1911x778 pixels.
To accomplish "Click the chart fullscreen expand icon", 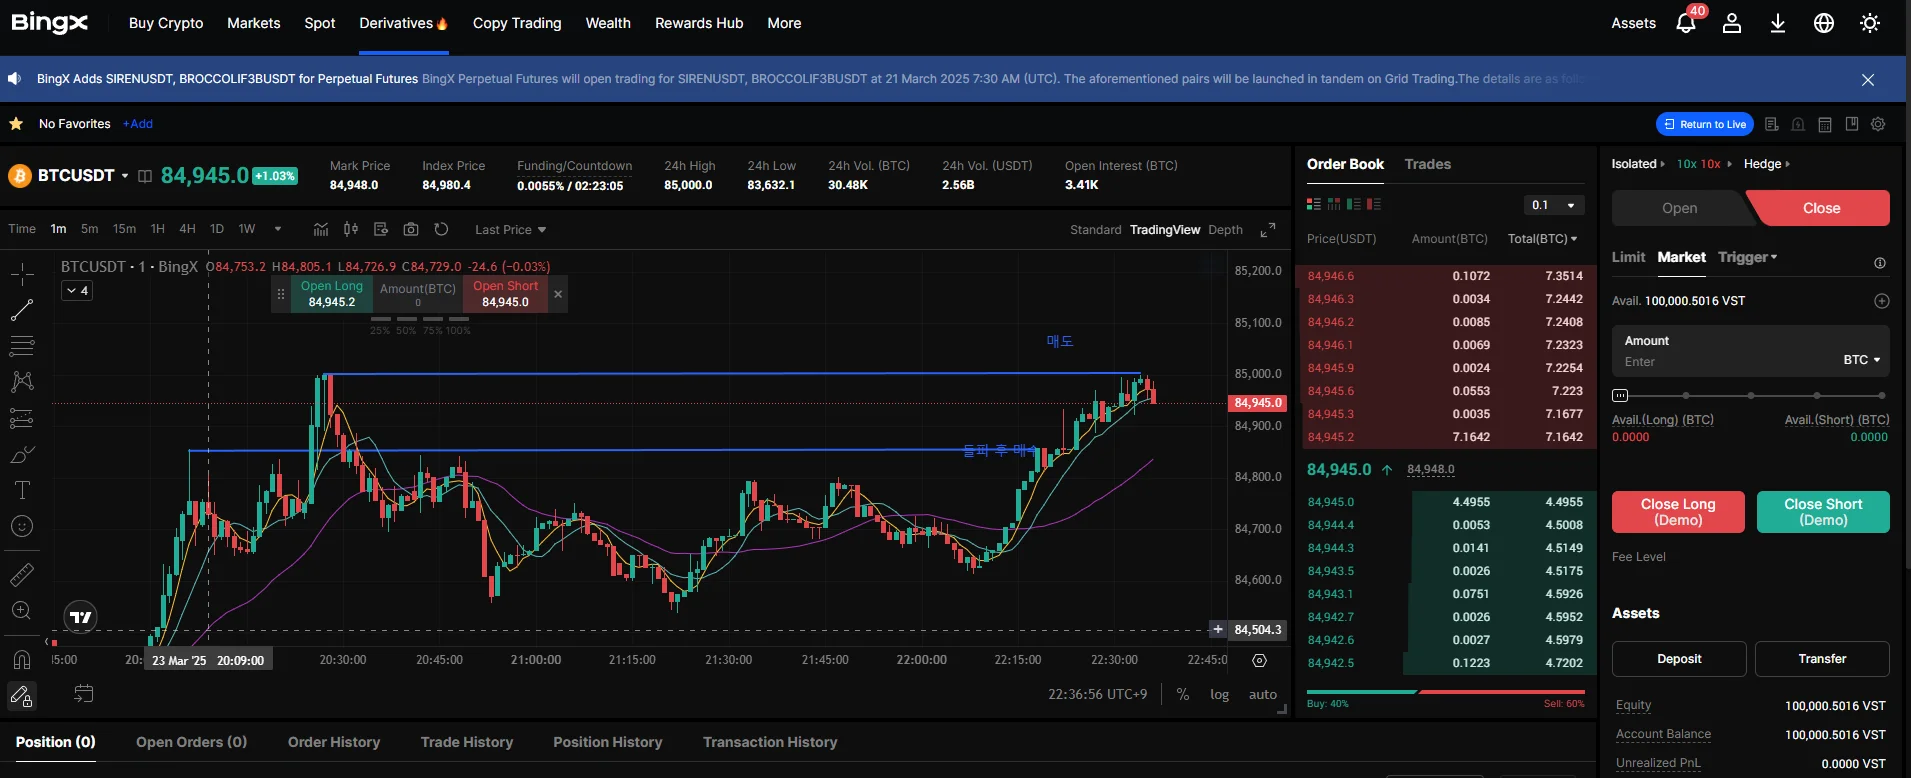I will point(1268,230).
